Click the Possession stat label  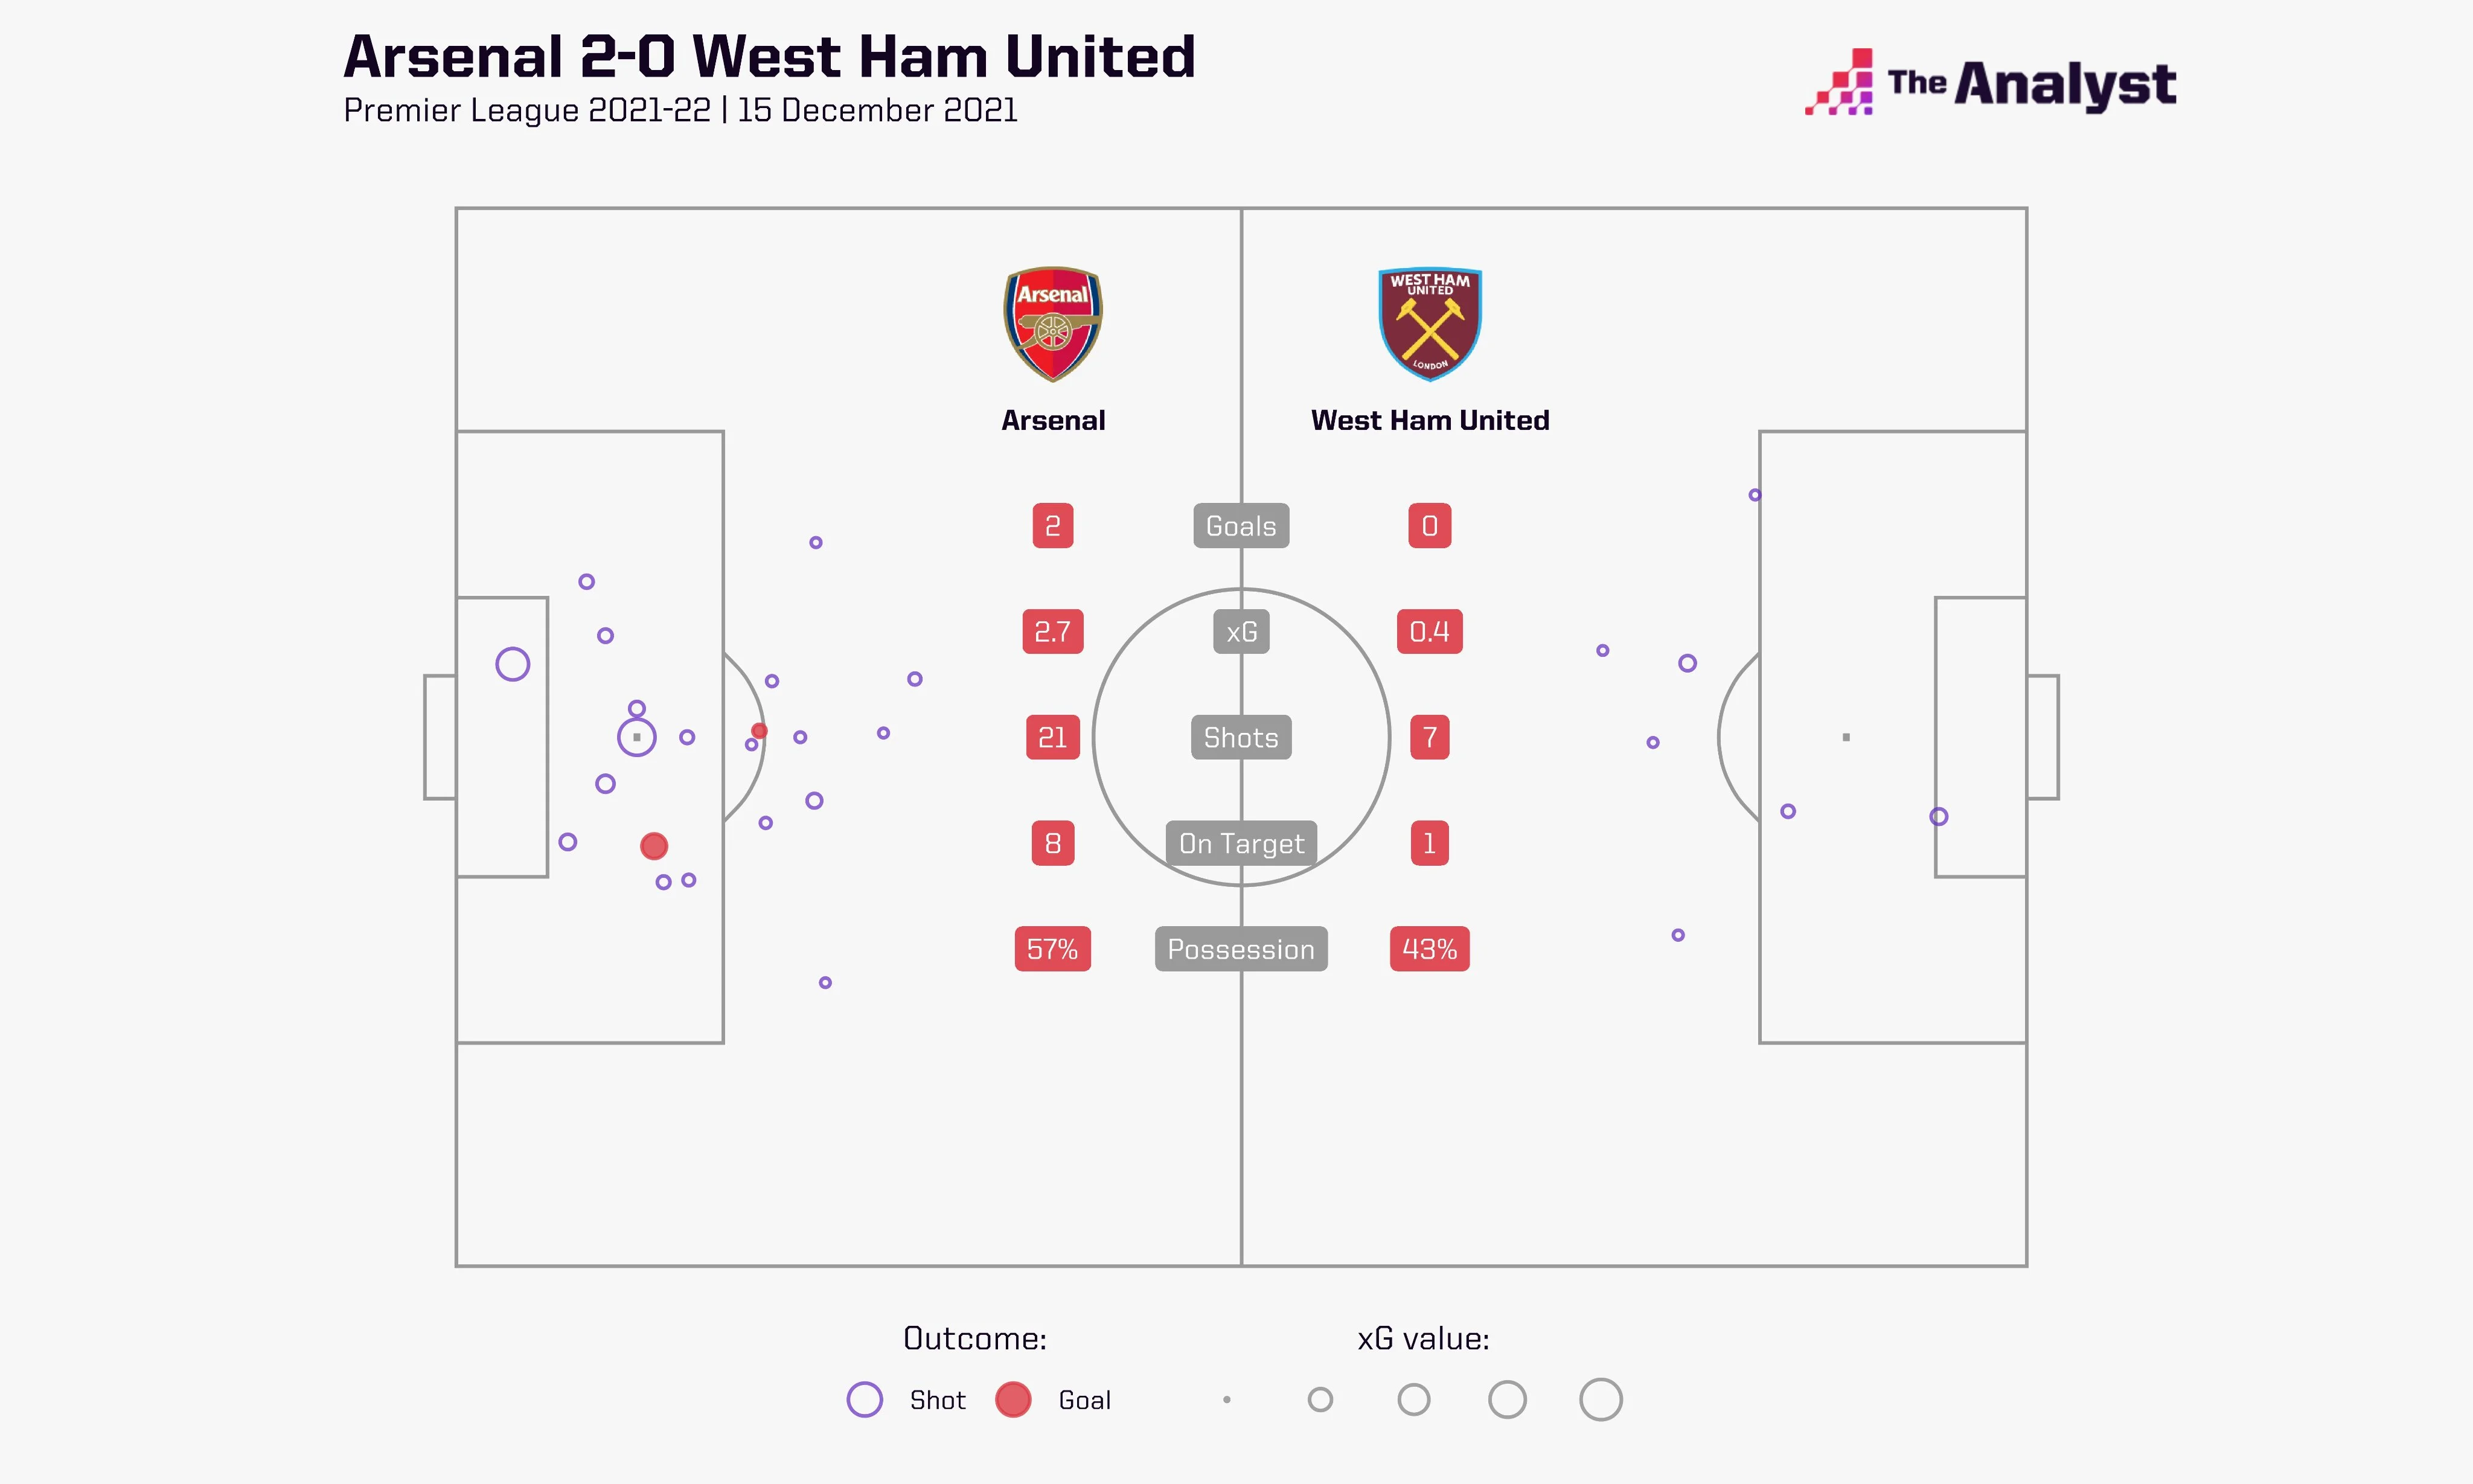click(1241, 949)
